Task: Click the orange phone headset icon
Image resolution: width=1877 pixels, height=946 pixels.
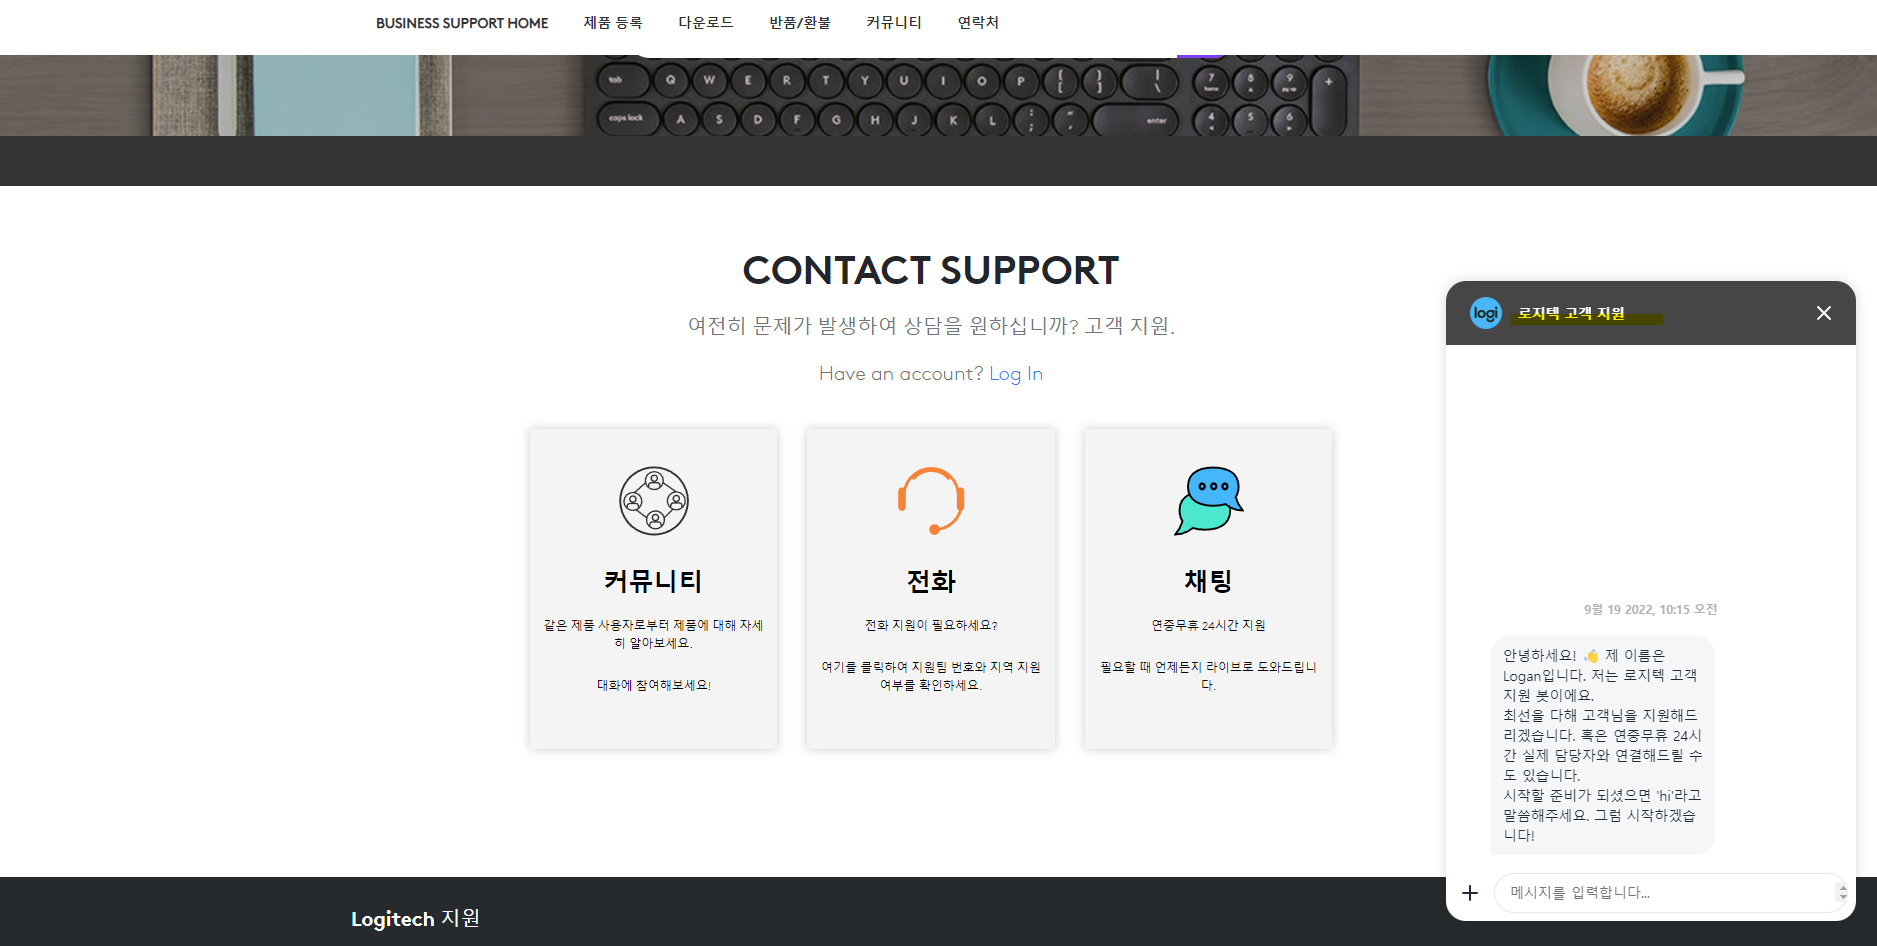Action: pyautogui.click(x=931, y=501)
